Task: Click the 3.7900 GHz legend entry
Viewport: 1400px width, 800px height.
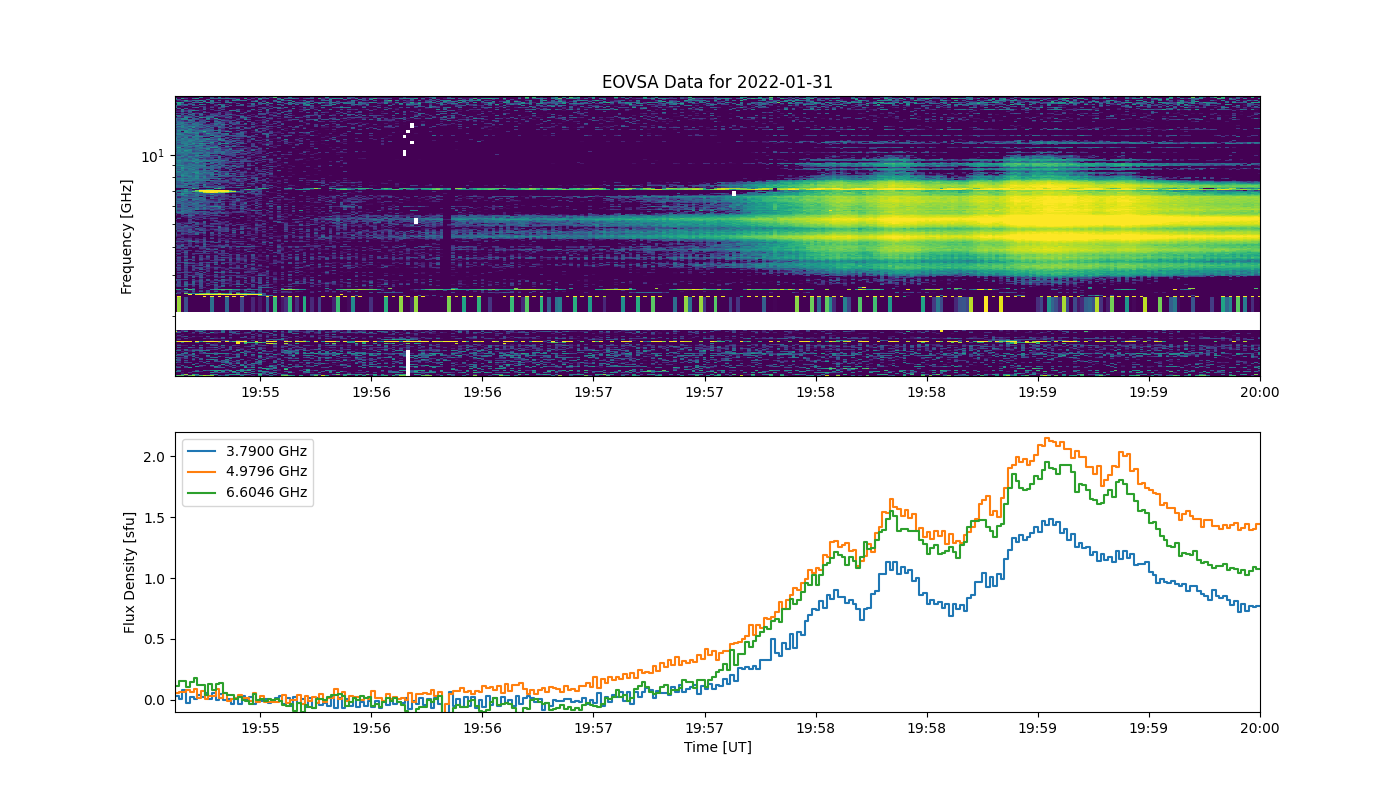Action: click(247, 450)
